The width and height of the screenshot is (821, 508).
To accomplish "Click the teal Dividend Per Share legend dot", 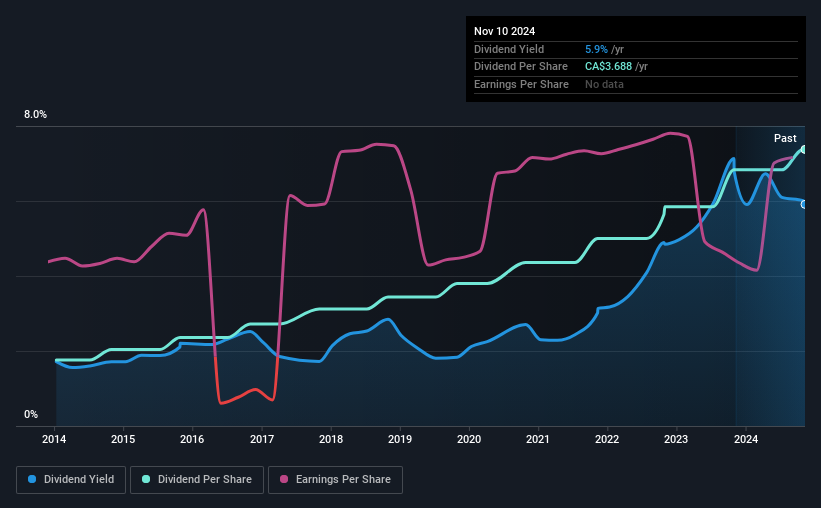I will point(146,479).
